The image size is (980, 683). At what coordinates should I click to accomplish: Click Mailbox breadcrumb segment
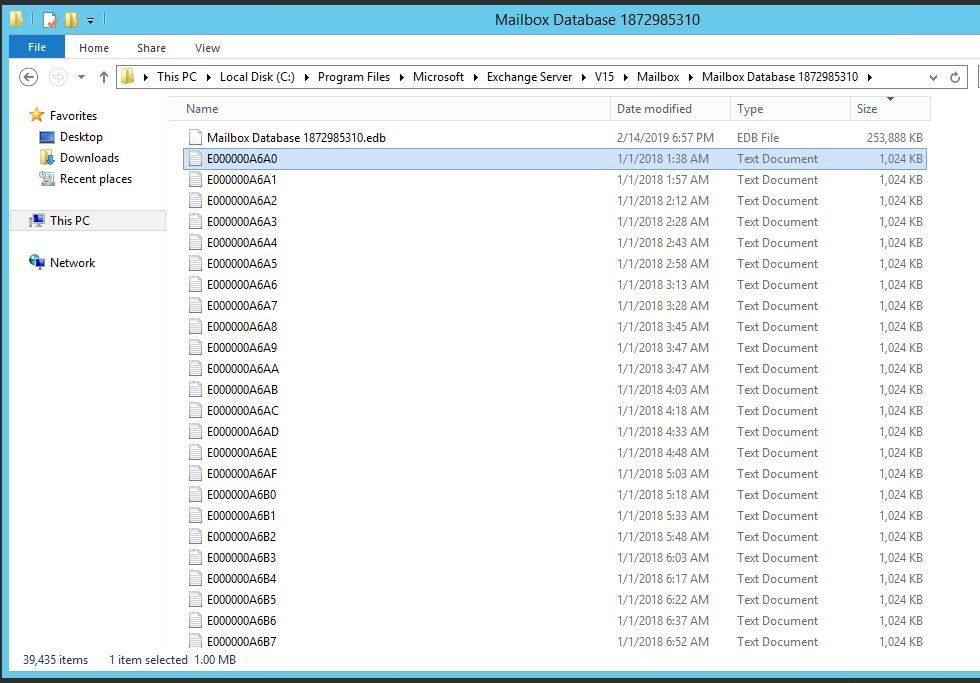658,77
